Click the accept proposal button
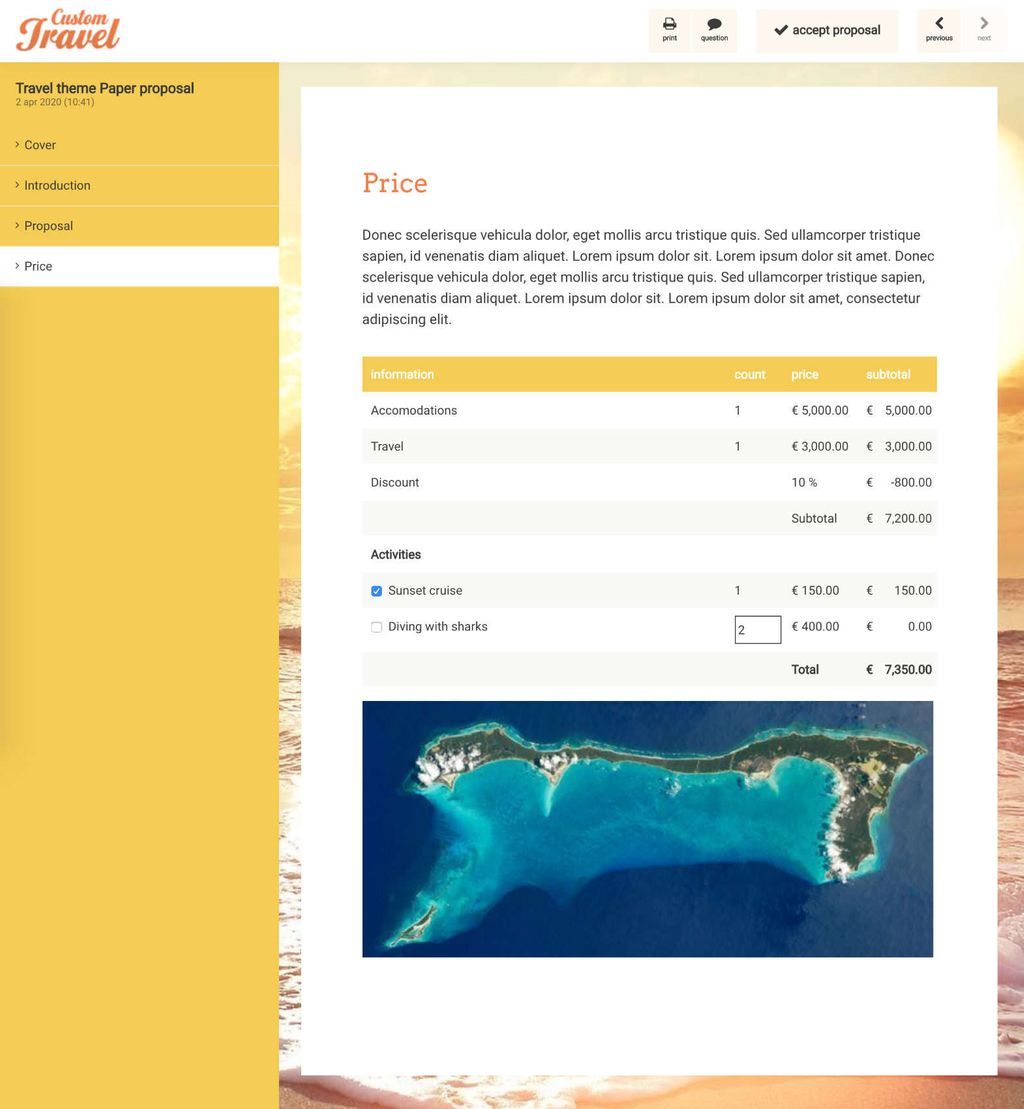This screenshot has width=1024, height=1109. [827, 30]
